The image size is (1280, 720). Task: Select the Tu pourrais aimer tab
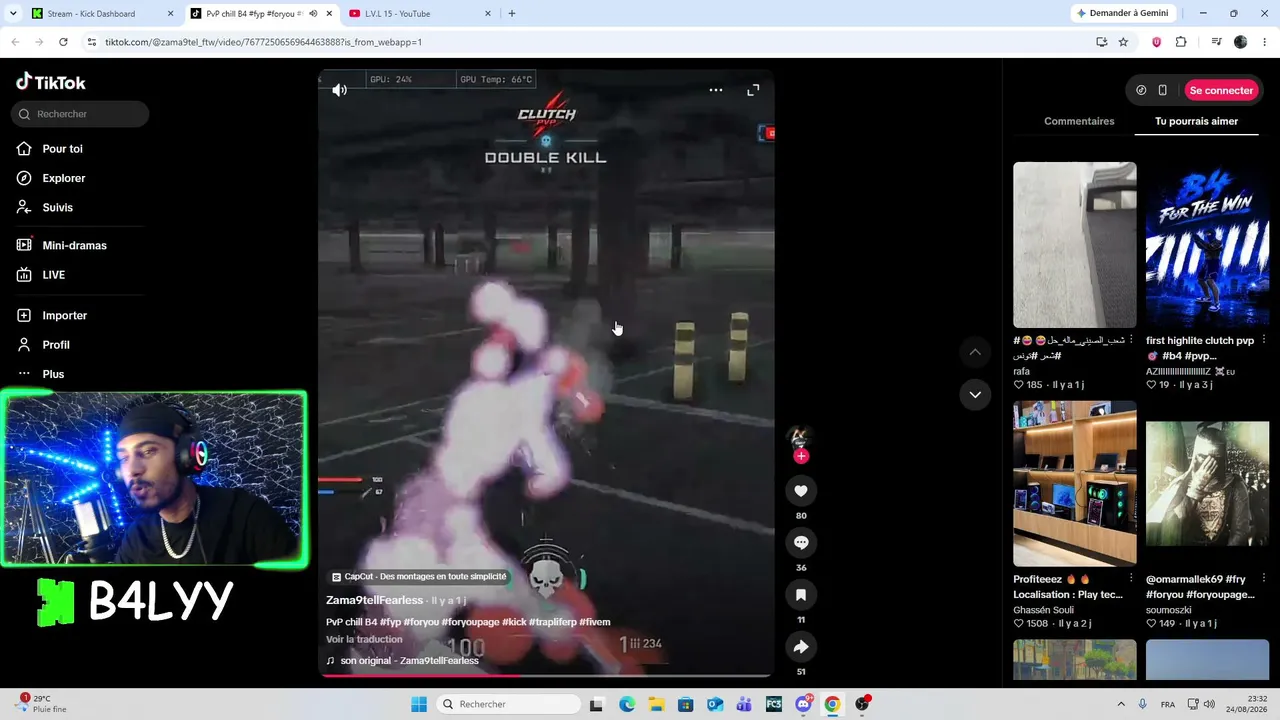pos(1196,121)
